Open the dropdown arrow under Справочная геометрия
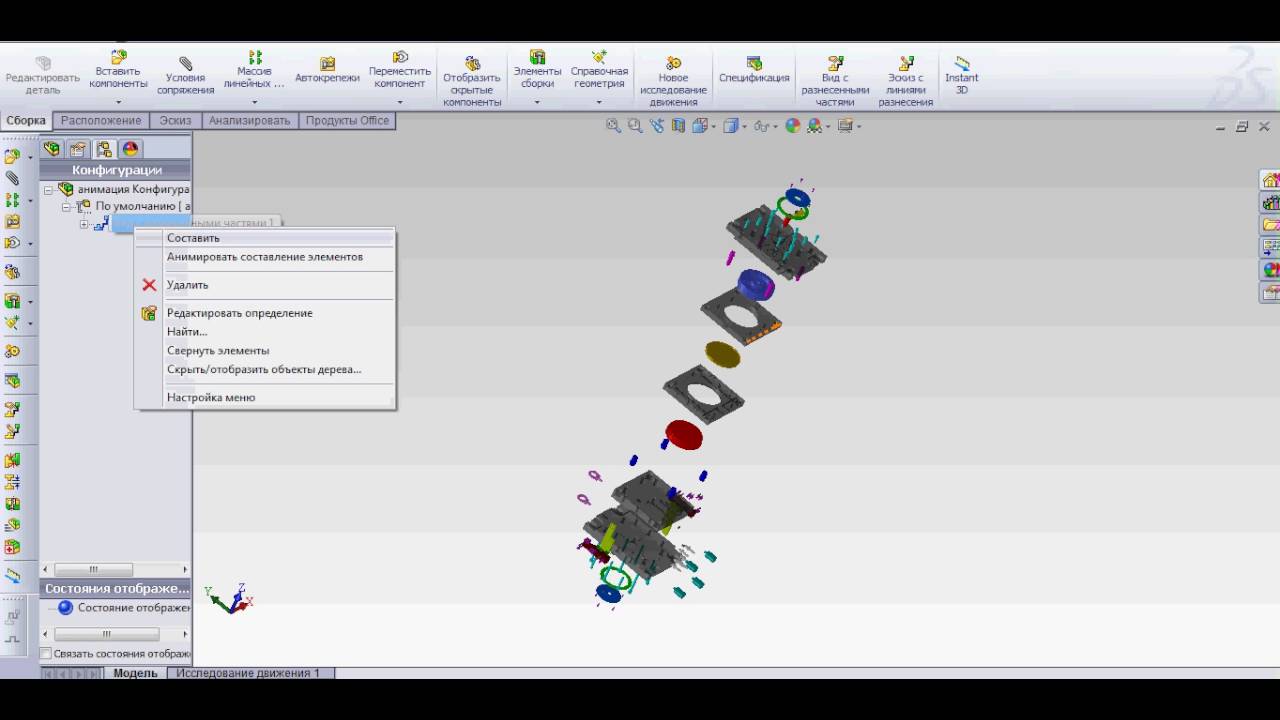The image size is (1280, 720). 599,102
